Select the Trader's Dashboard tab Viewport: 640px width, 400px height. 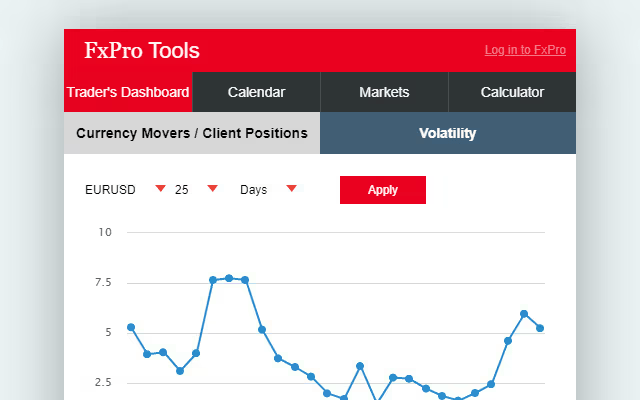point(128,92)
